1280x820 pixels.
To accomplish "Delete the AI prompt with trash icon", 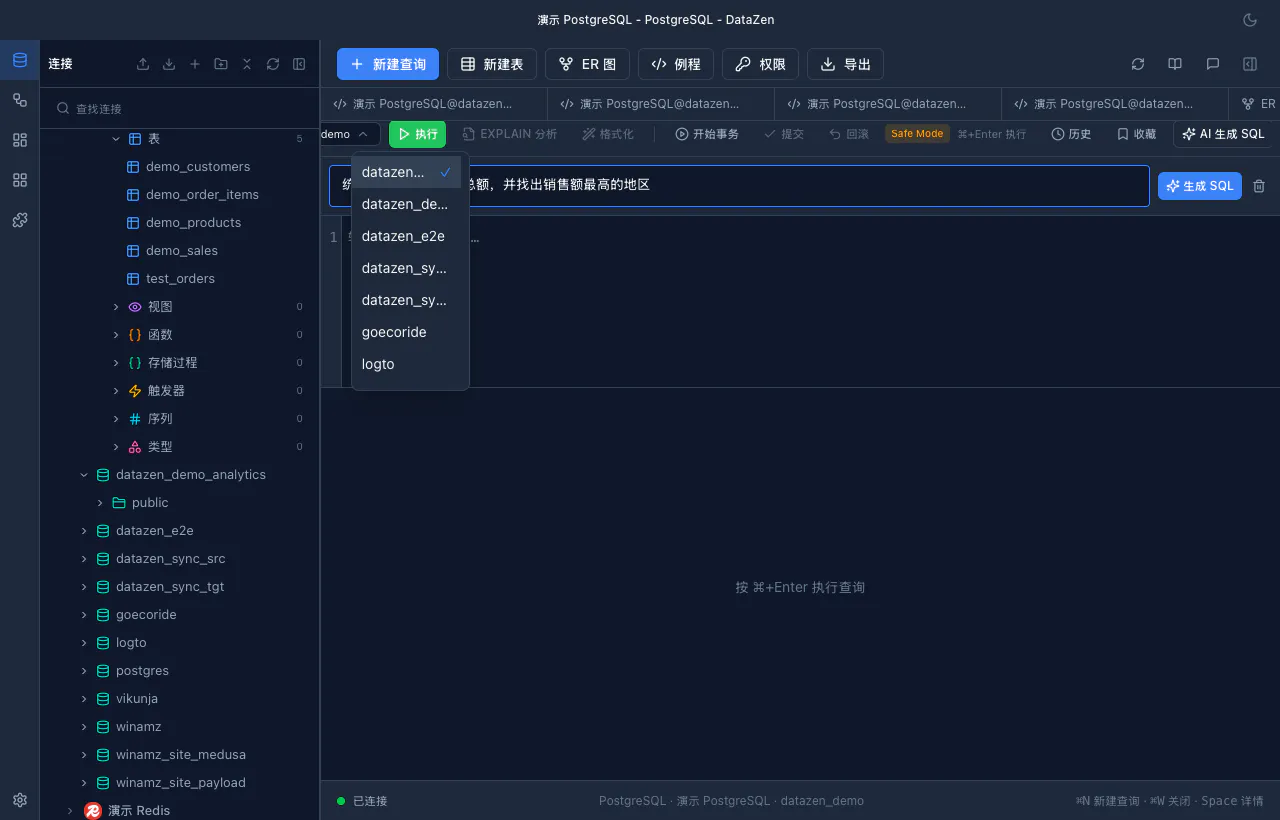I will click(1259, 186).
